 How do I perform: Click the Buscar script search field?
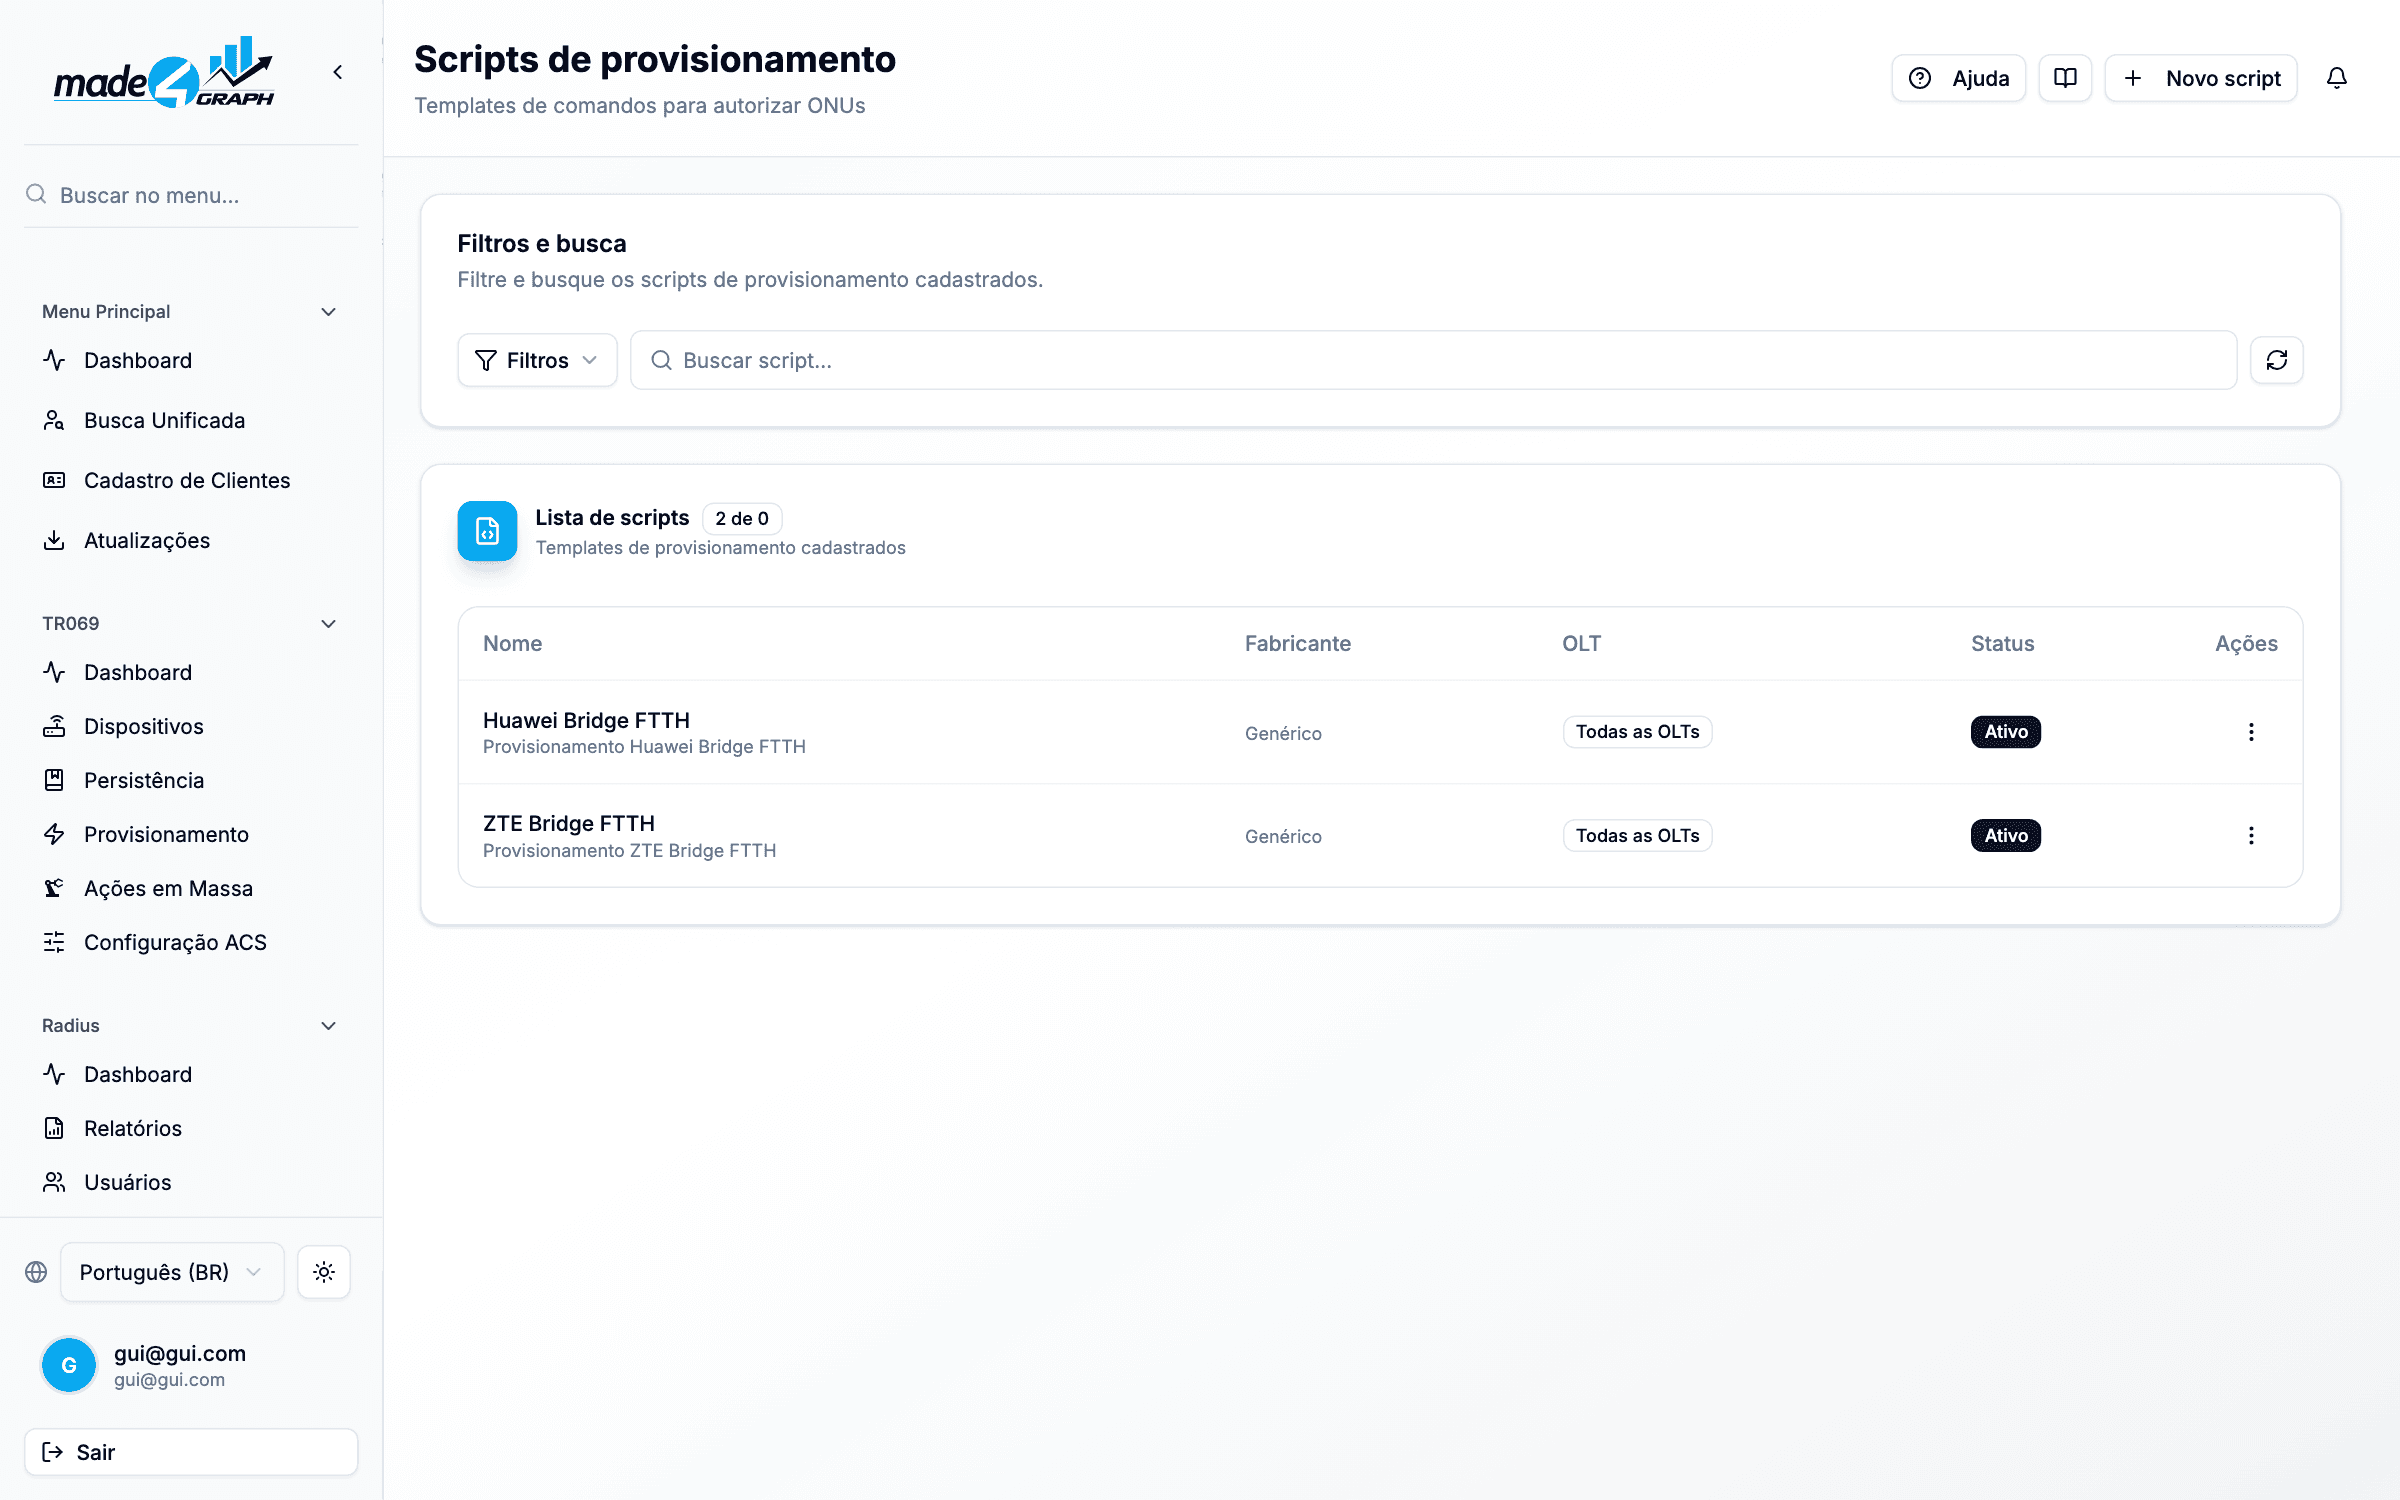pos(1433,360)
